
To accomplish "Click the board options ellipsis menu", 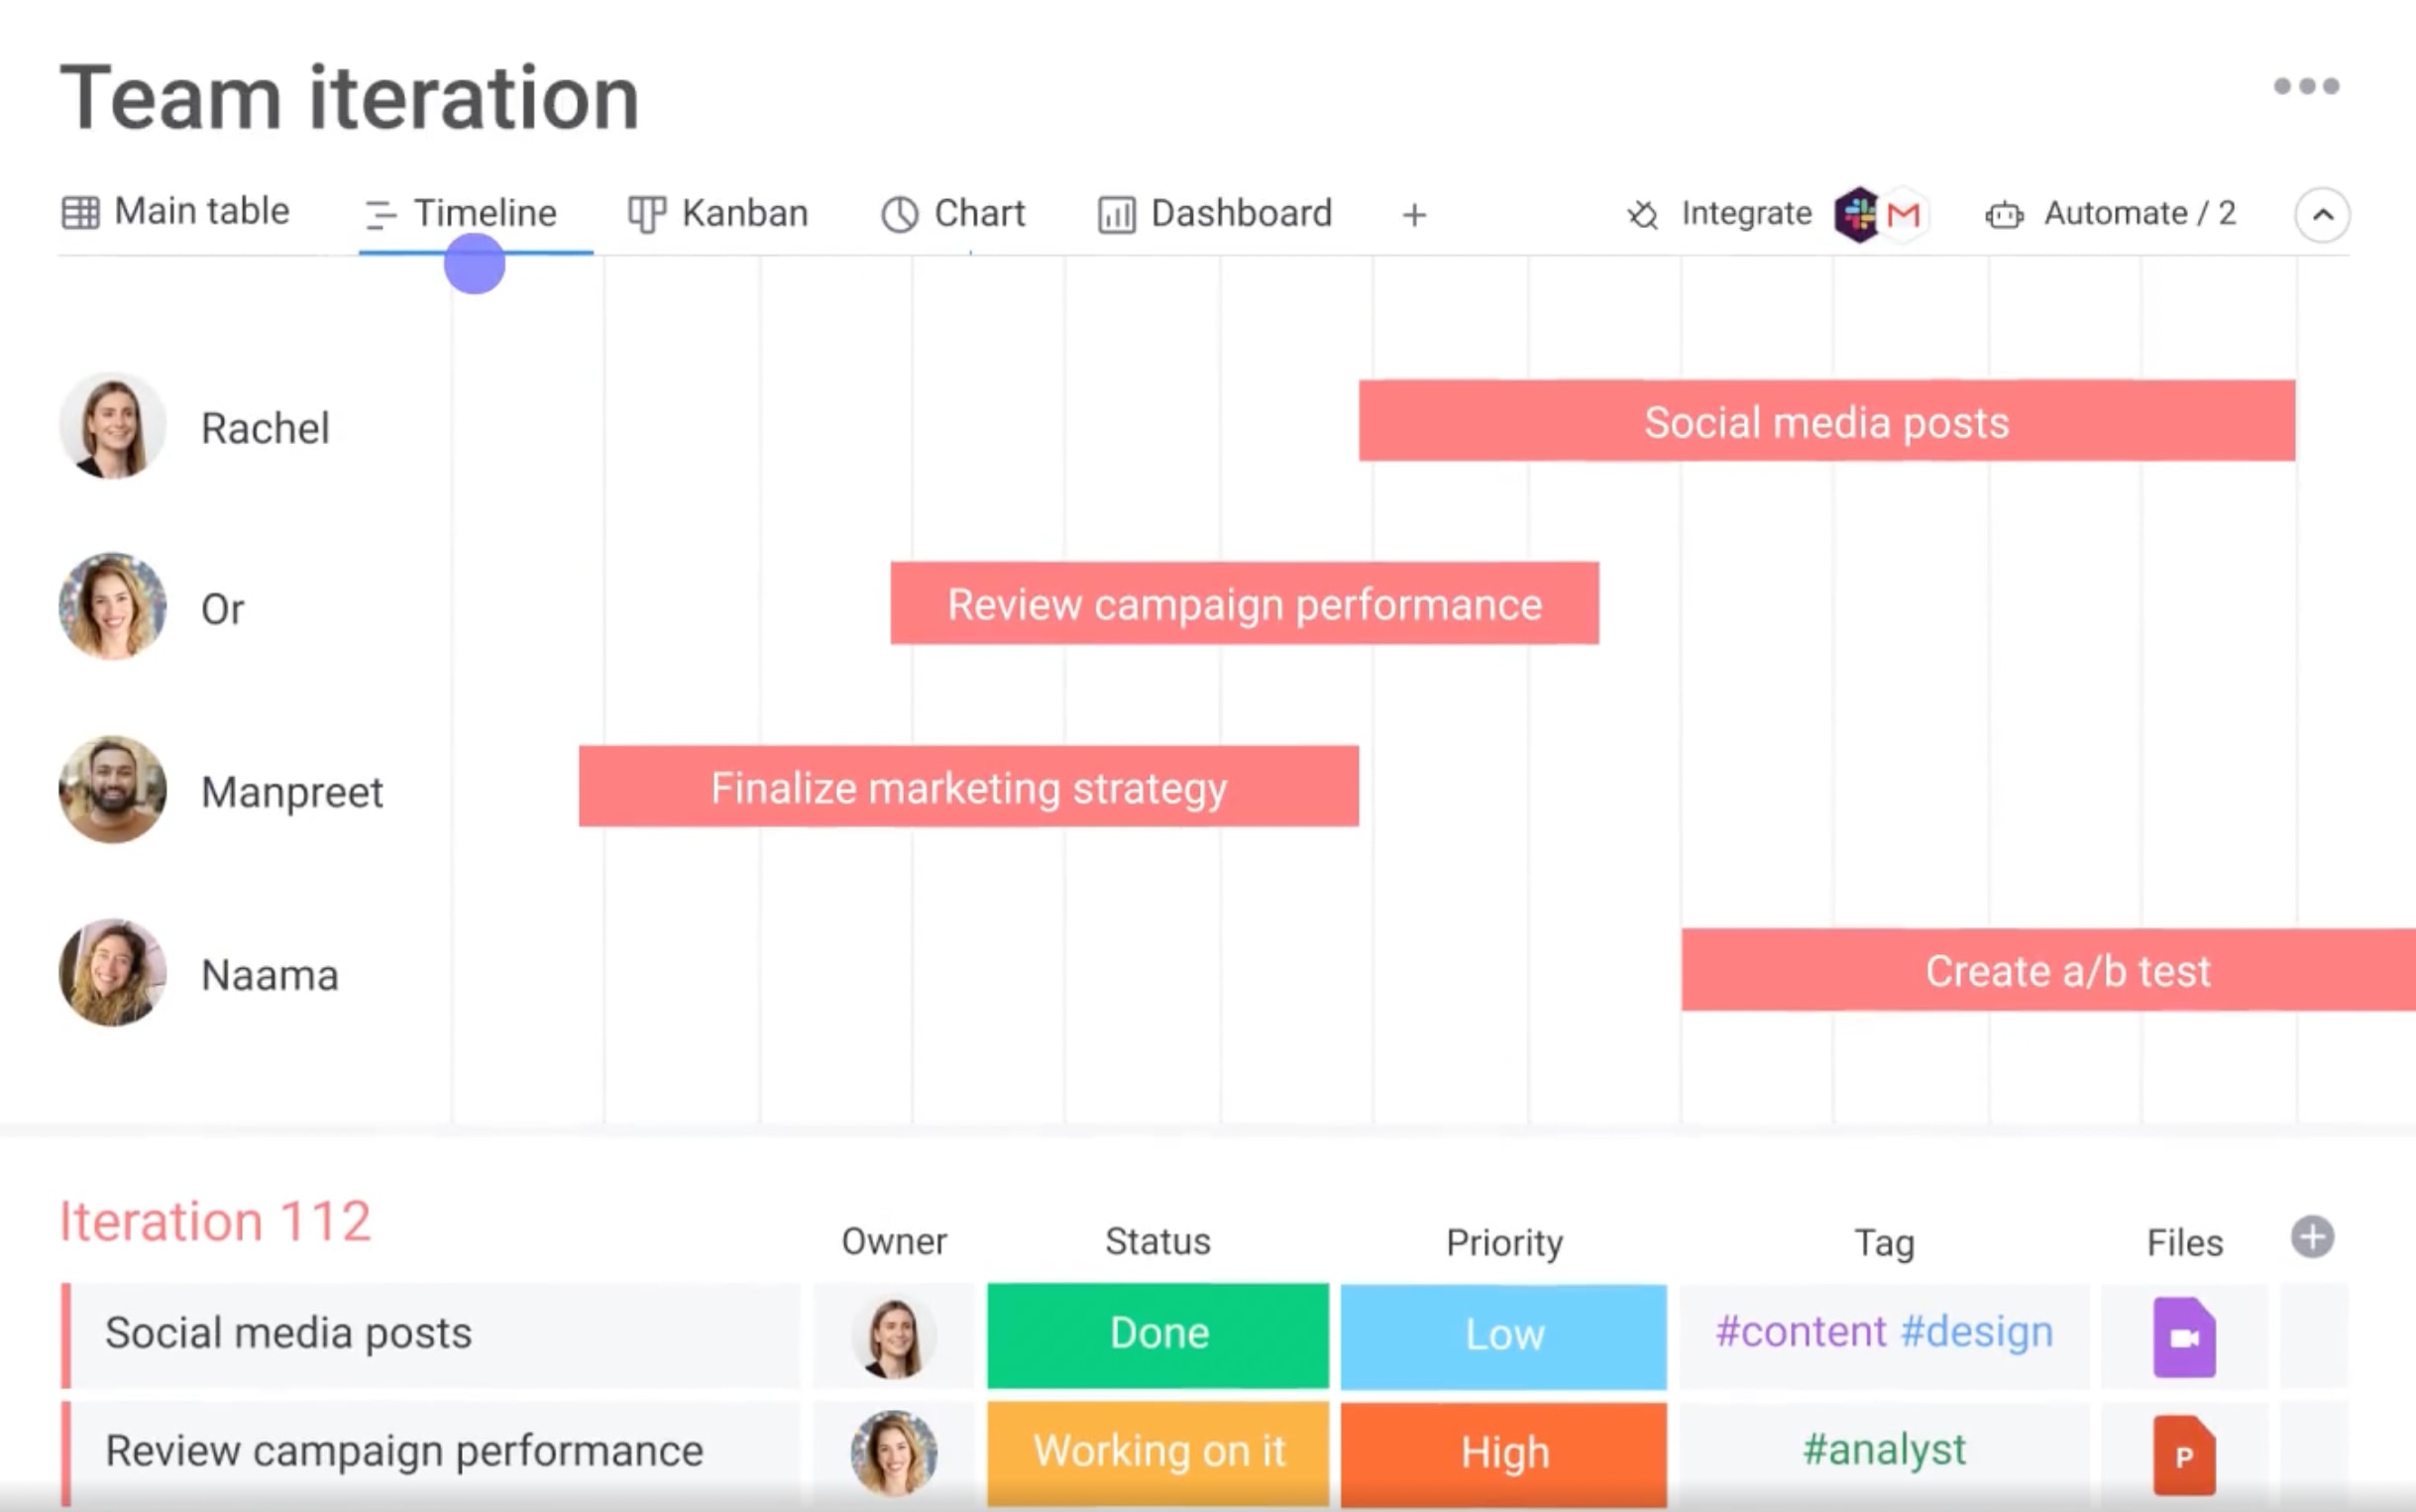I will [2306, 88].
